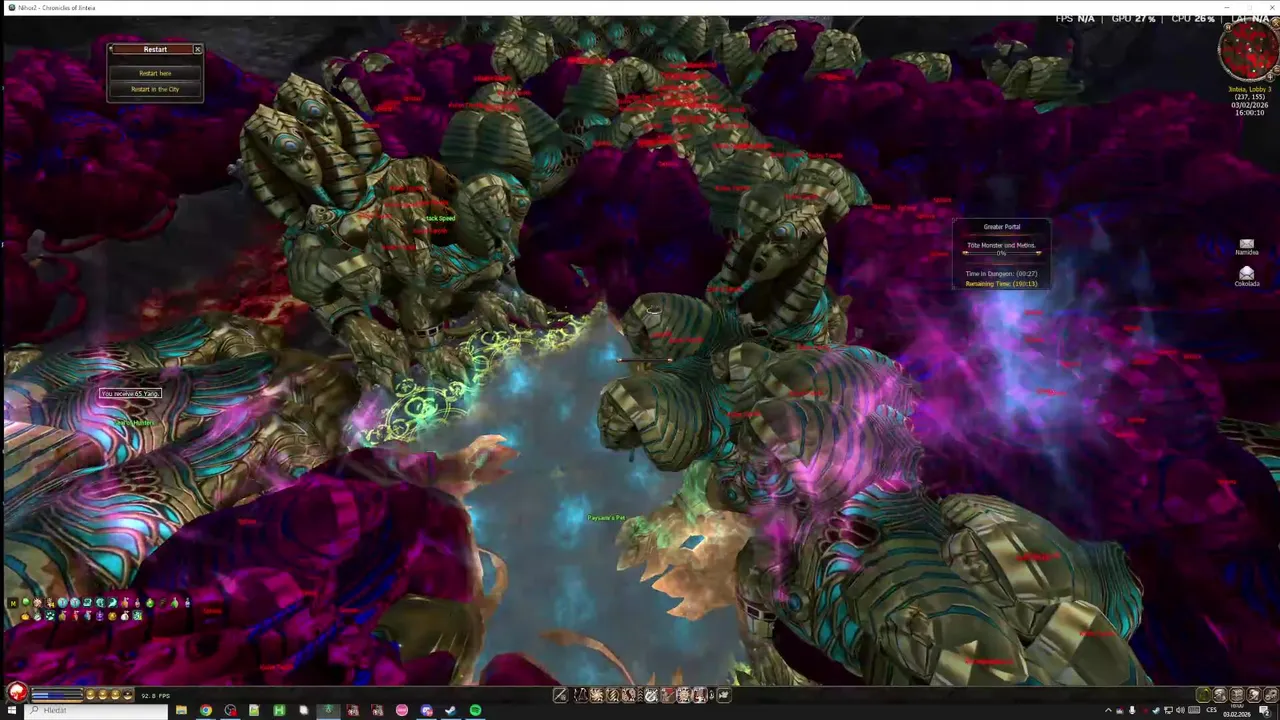Click the Time in Dungeon timer text
This screenshot has height=720, width=1280.
click(1001, 273)
